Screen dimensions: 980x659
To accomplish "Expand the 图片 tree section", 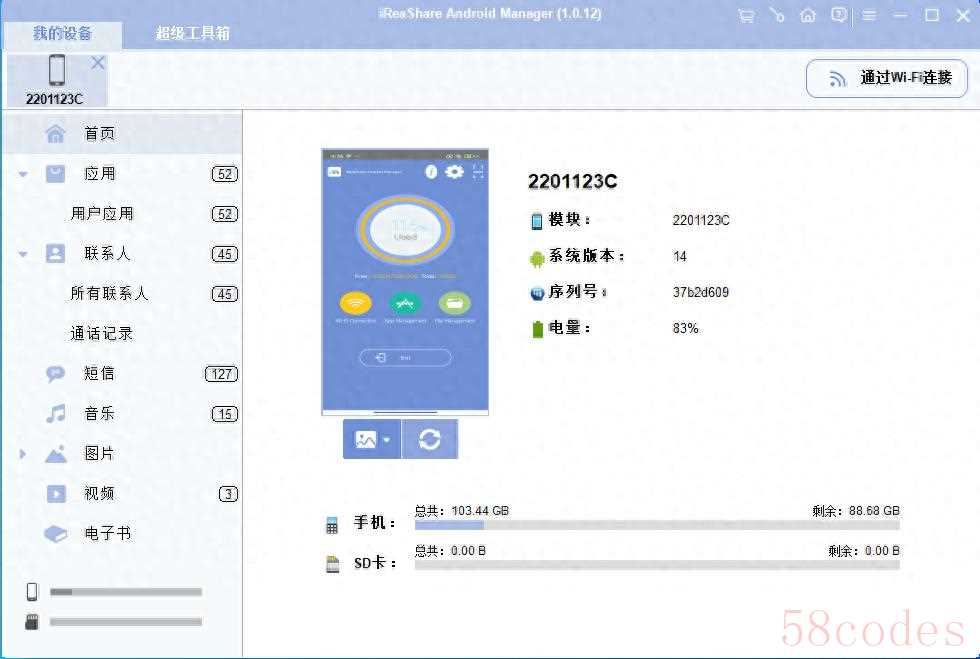I will (x=23, y=454).
